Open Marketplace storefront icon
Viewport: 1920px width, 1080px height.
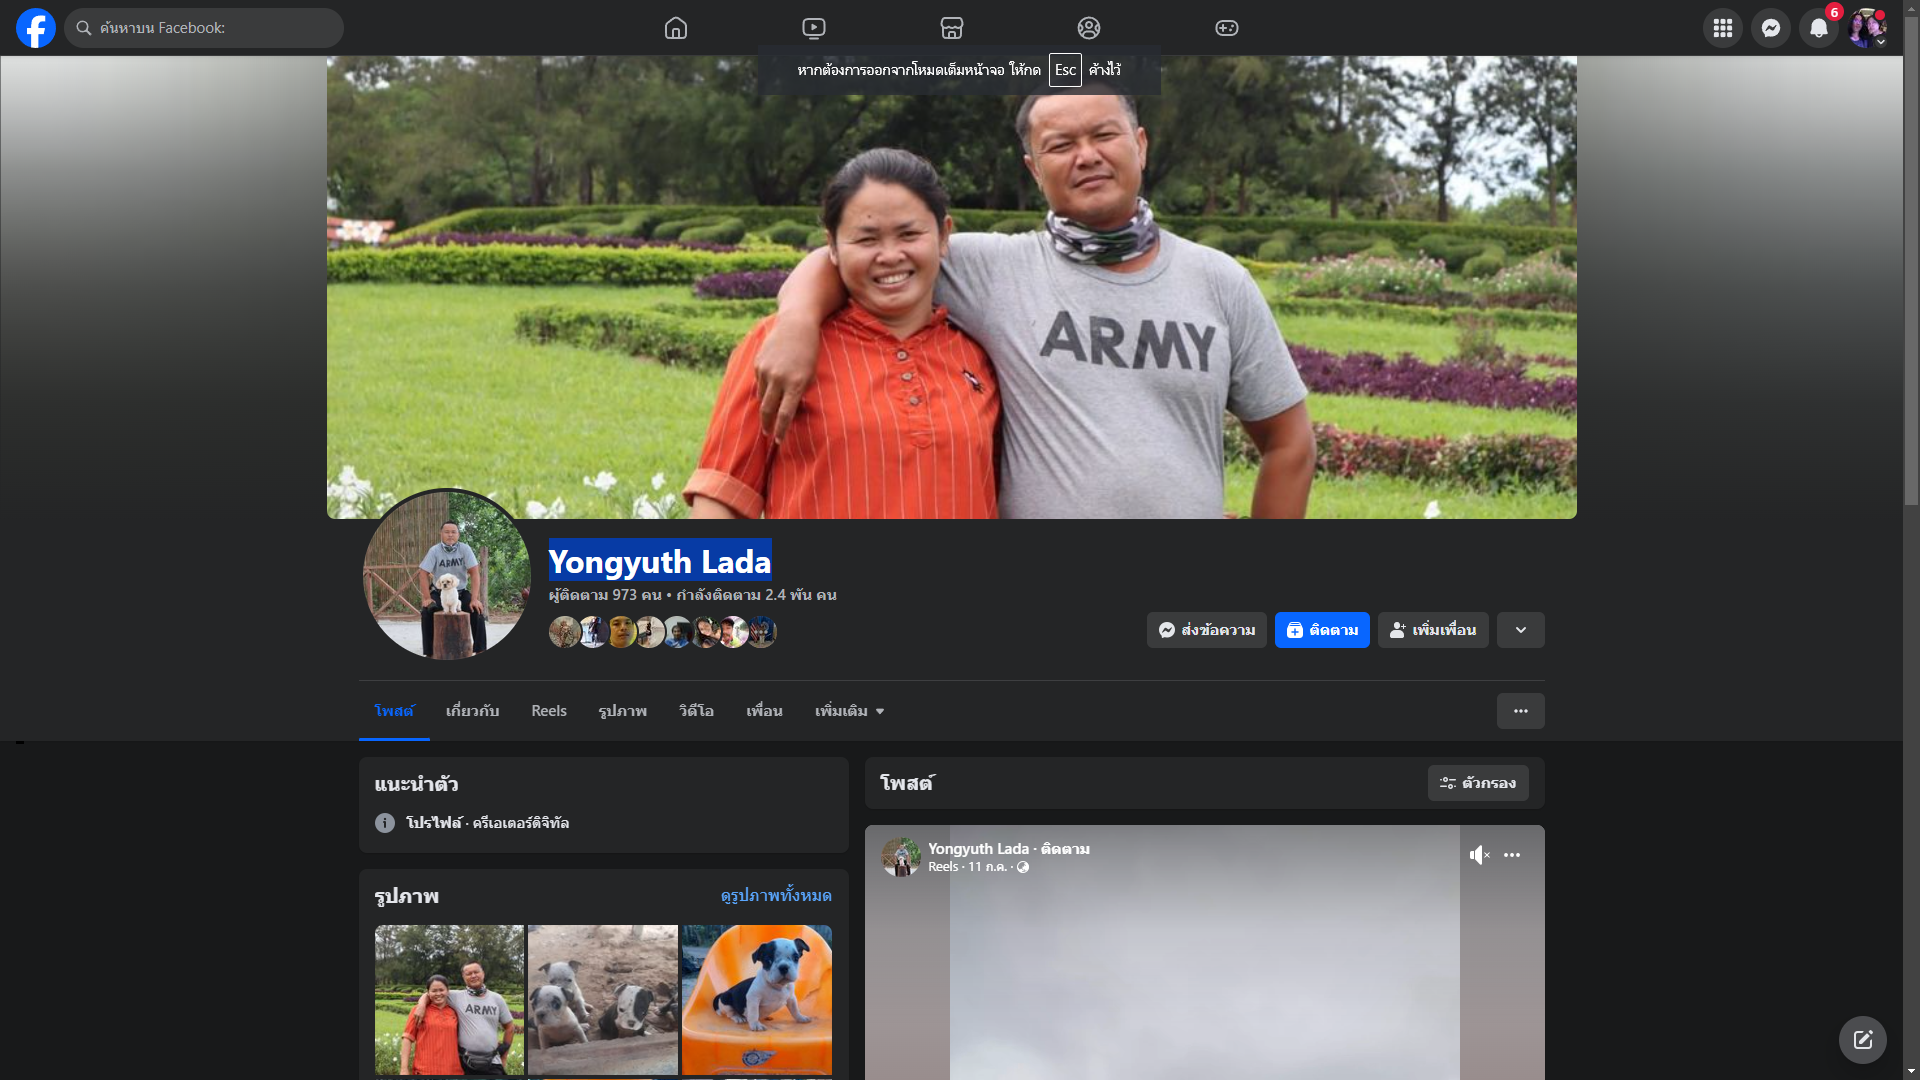coord(952,28)
